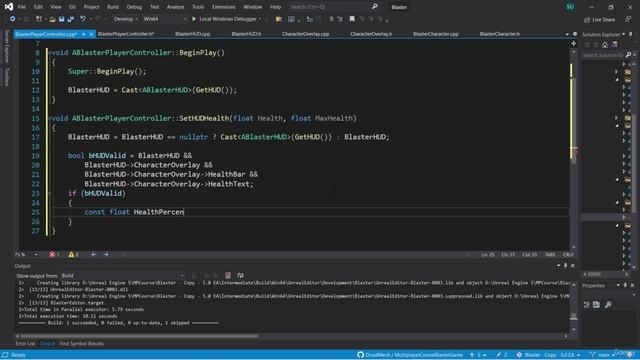The height and width of the screenshot is (360, 640).
Task: Navigate to previous issue arrow
Action: tap(93, 254)
